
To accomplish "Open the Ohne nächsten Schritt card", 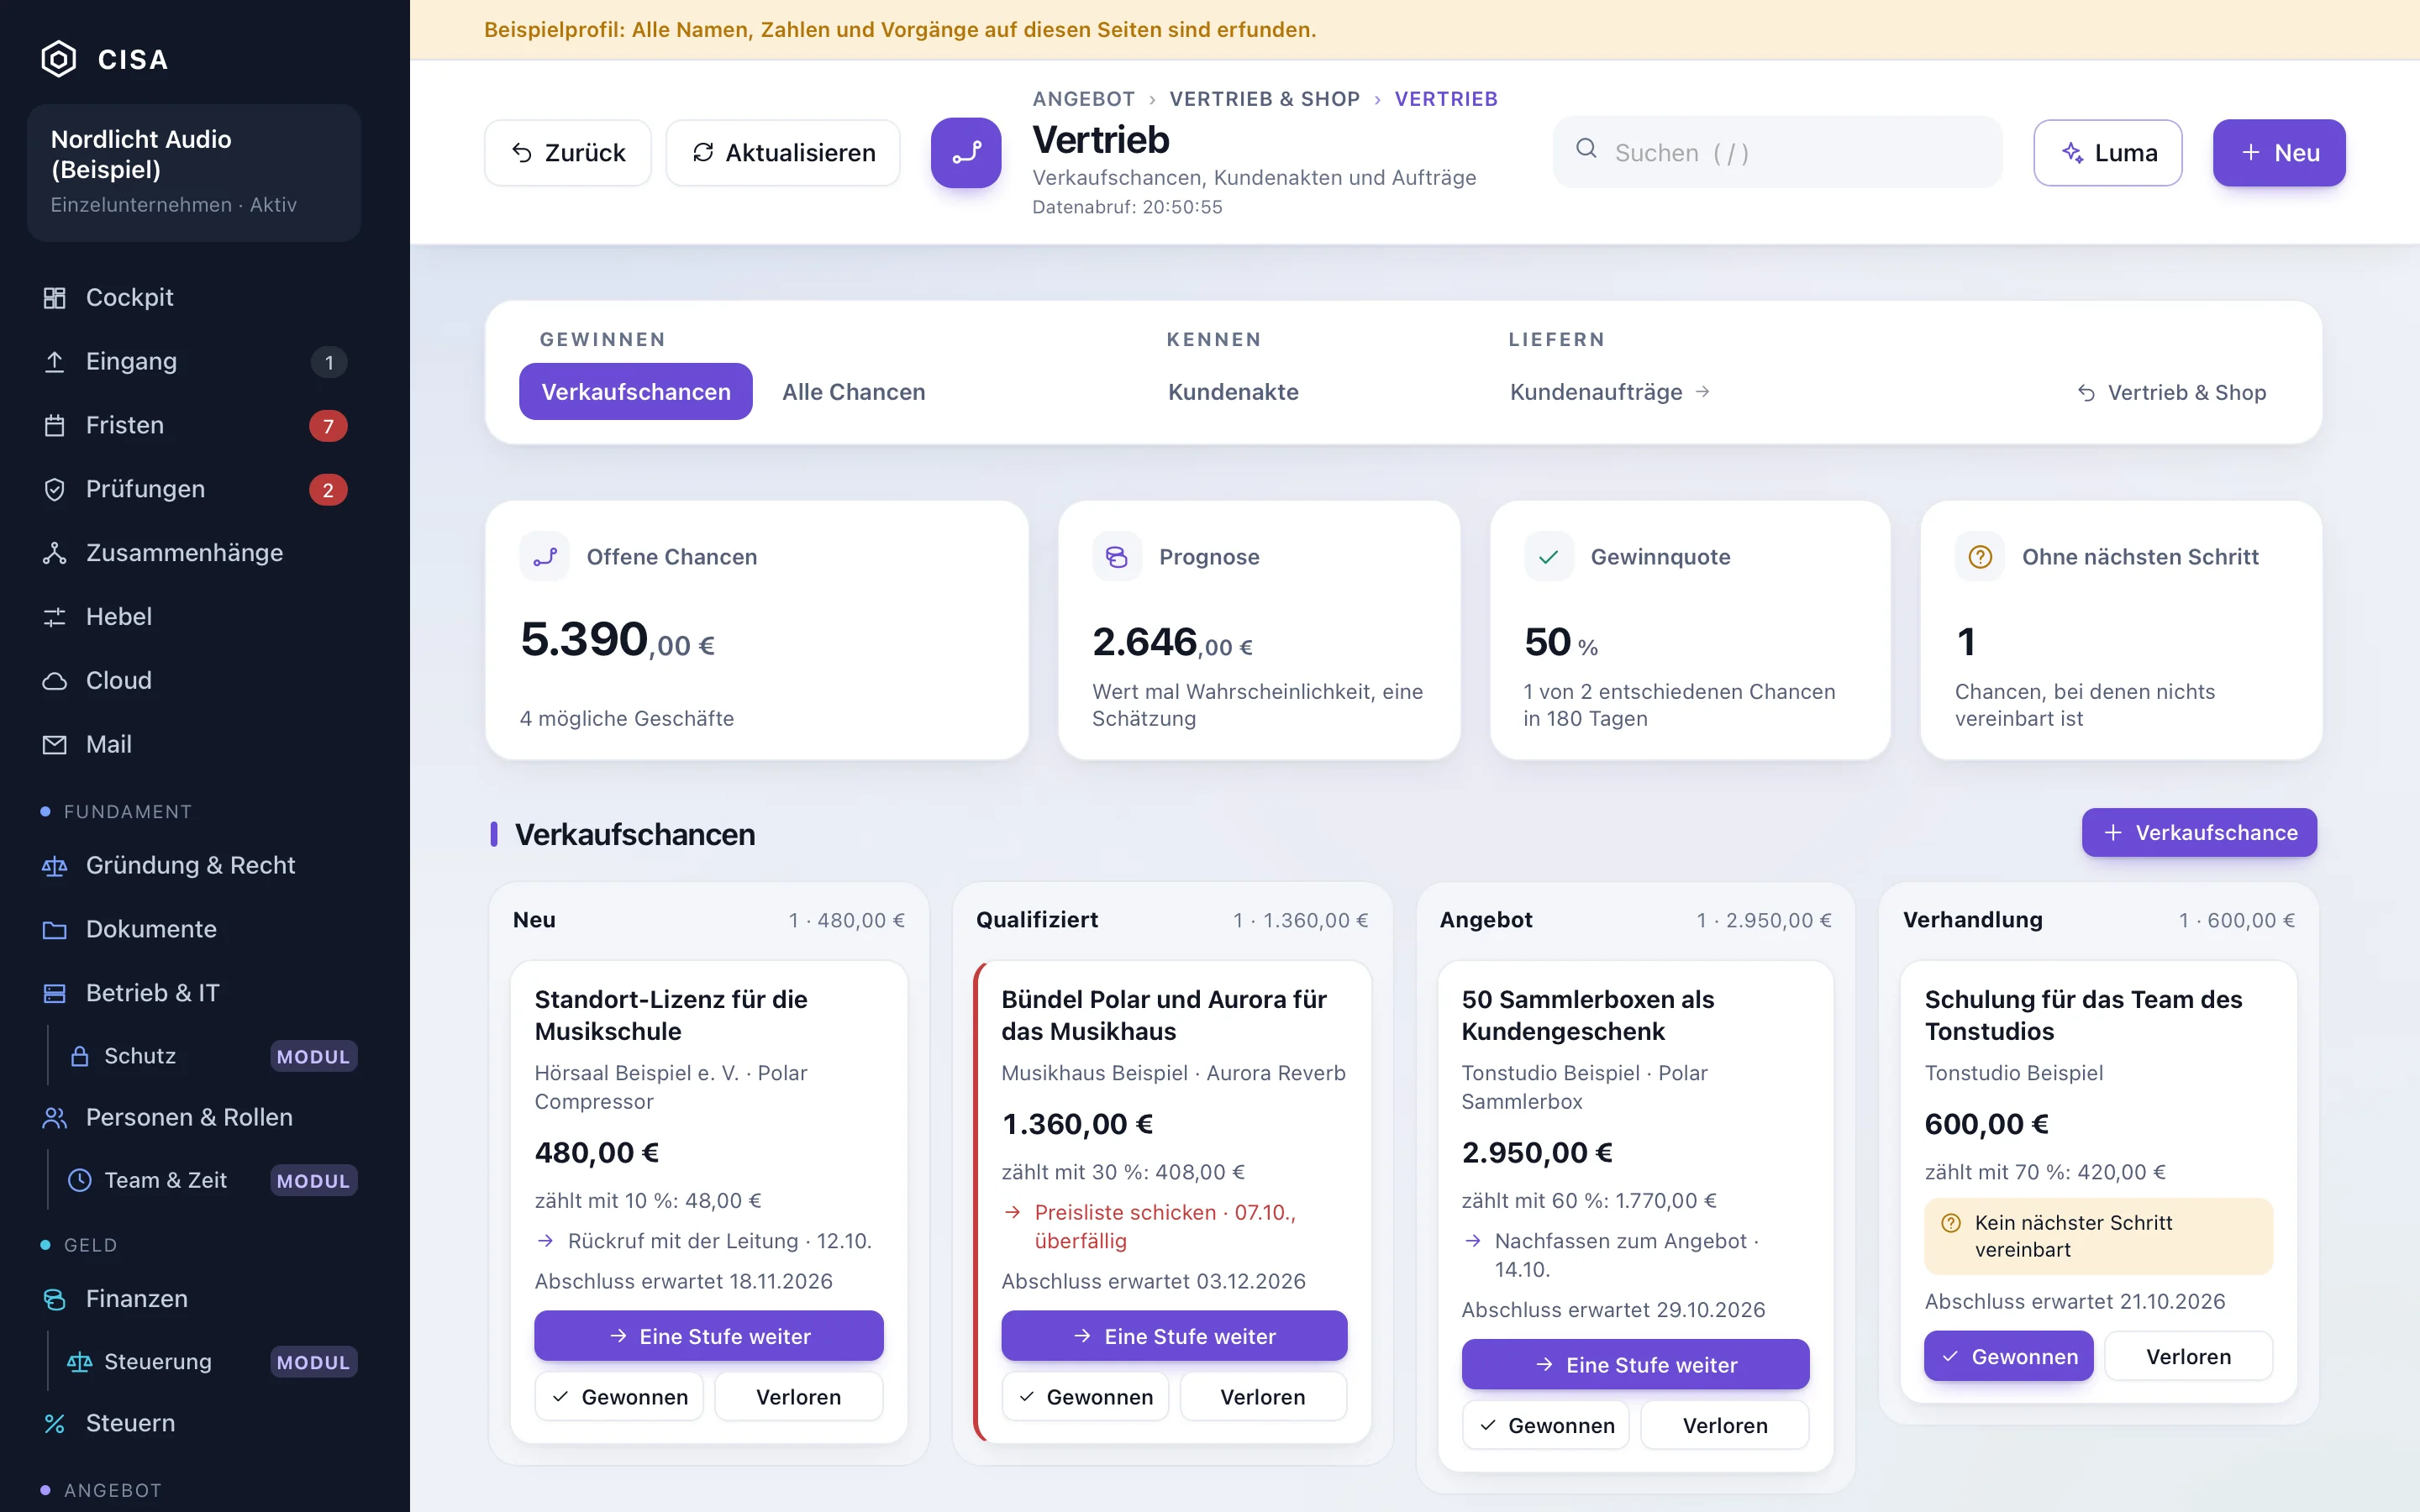I will tap(2121, 630).
